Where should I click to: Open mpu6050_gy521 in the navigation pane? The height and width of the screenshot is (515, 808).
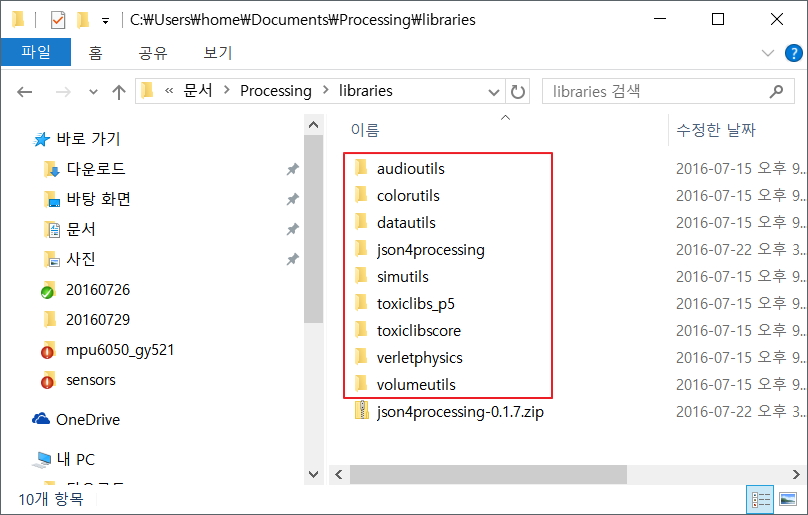(x=120, y=350)
